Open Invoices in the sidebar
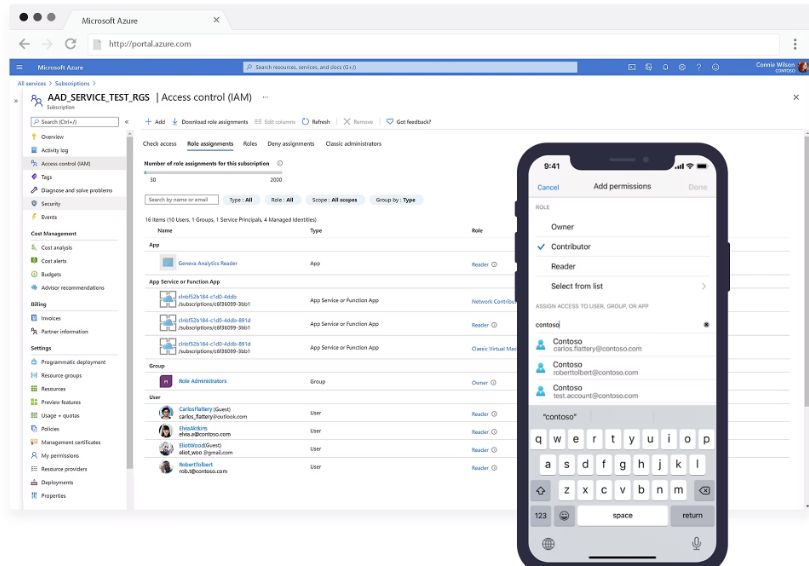The height and width of the screenshot is (566, 809). click(x=51, y=318)
